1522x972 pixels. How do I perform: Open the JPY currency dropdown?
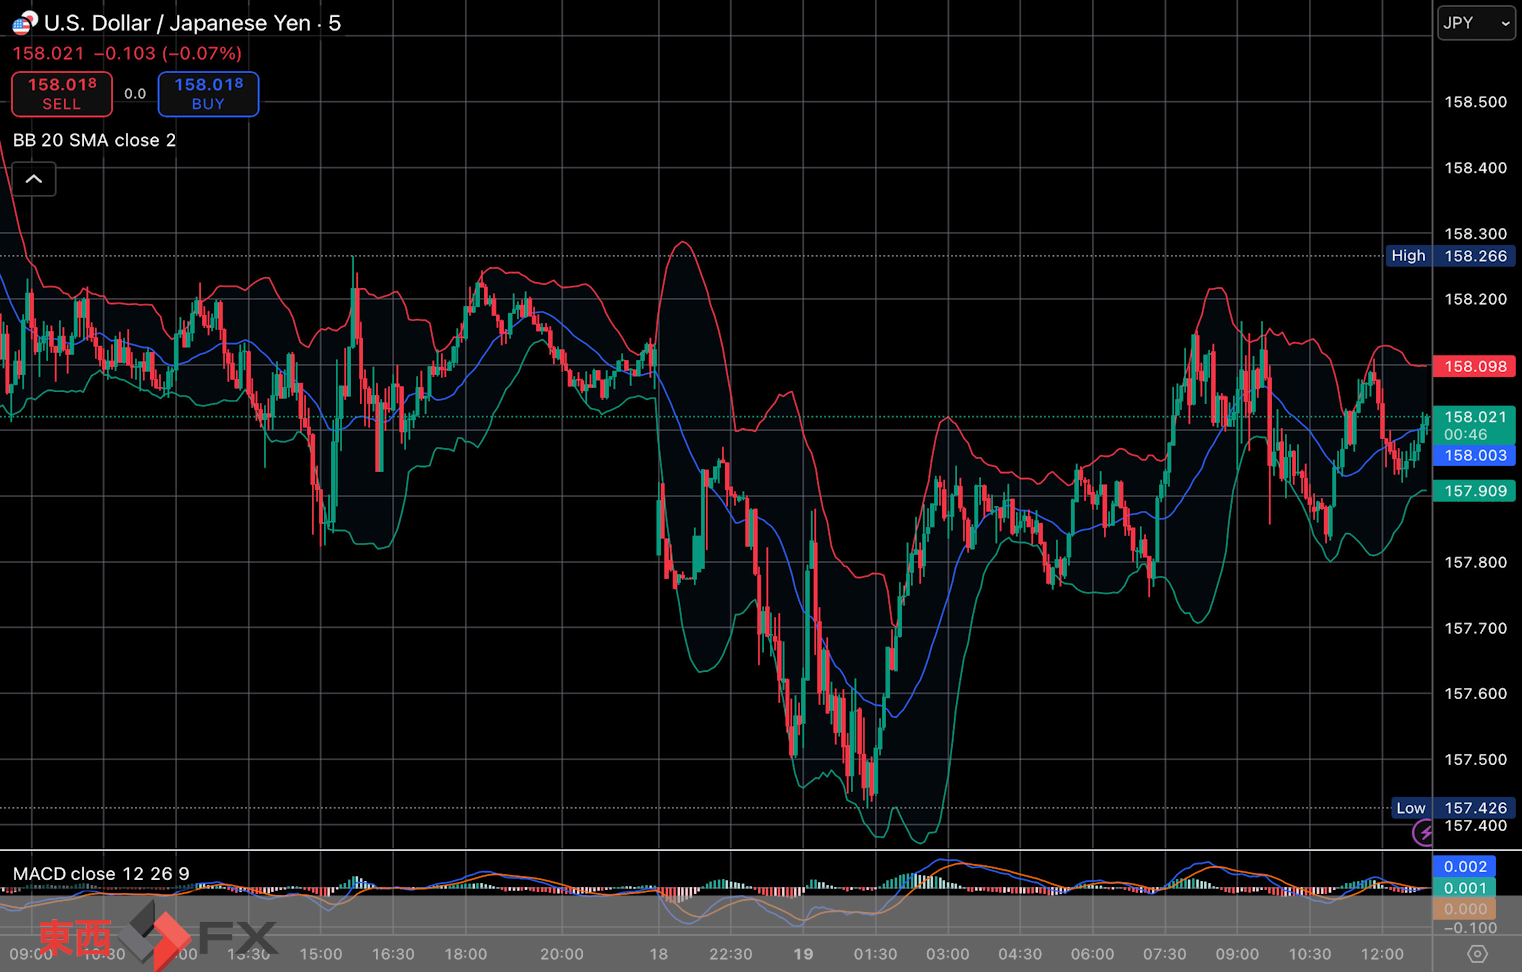(1476, 23)
